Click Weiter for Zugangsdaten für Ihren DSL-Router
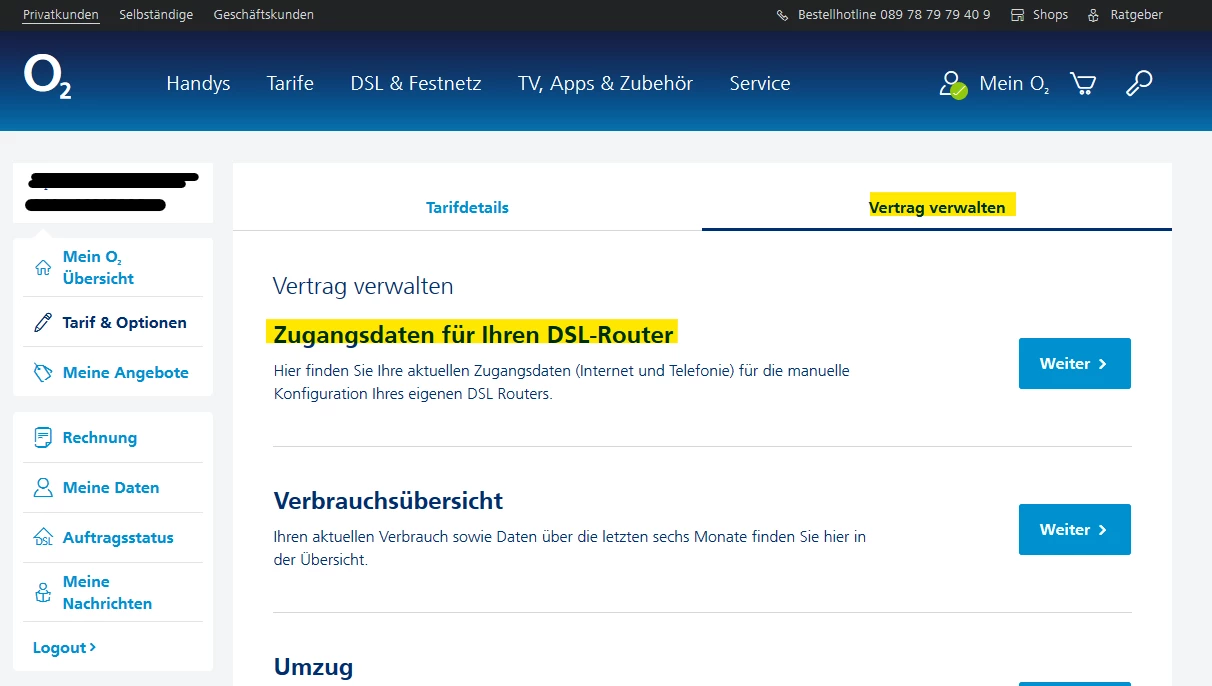 pos(1075,364)
